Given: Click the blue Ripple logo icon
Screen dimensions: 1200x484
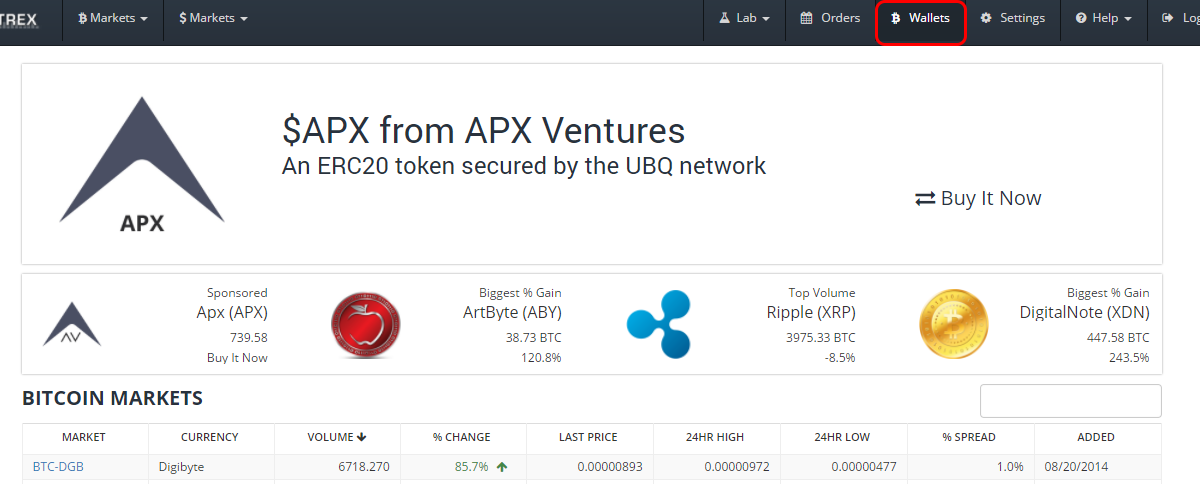Looking at the screenshot, I should 659,324.
